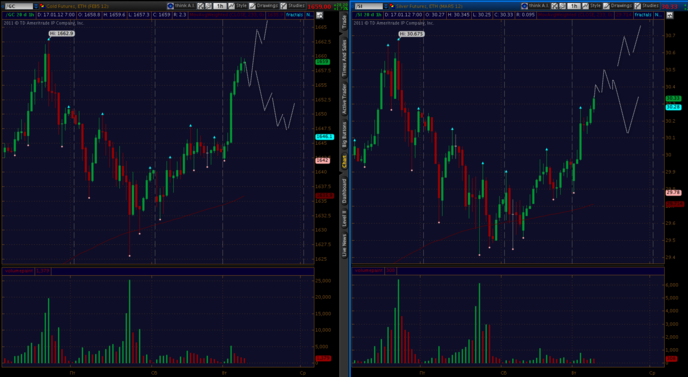Screen dimensions: 688x377
Task: Click the collapse icon in the silver chart's study header
Action: (669, 15)
